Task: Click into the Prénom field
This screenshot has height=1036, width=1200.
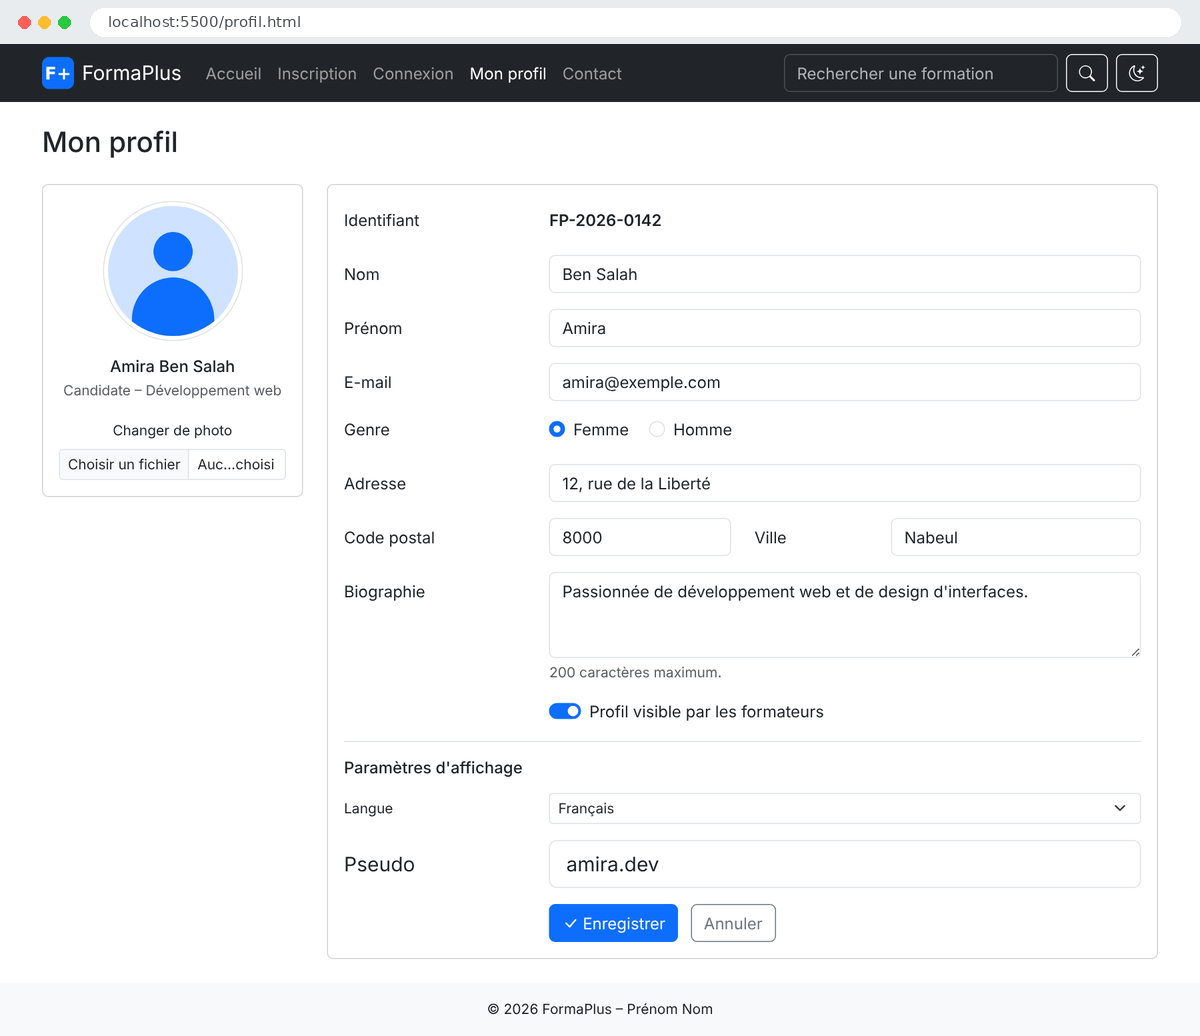Action: coord(845,328)
